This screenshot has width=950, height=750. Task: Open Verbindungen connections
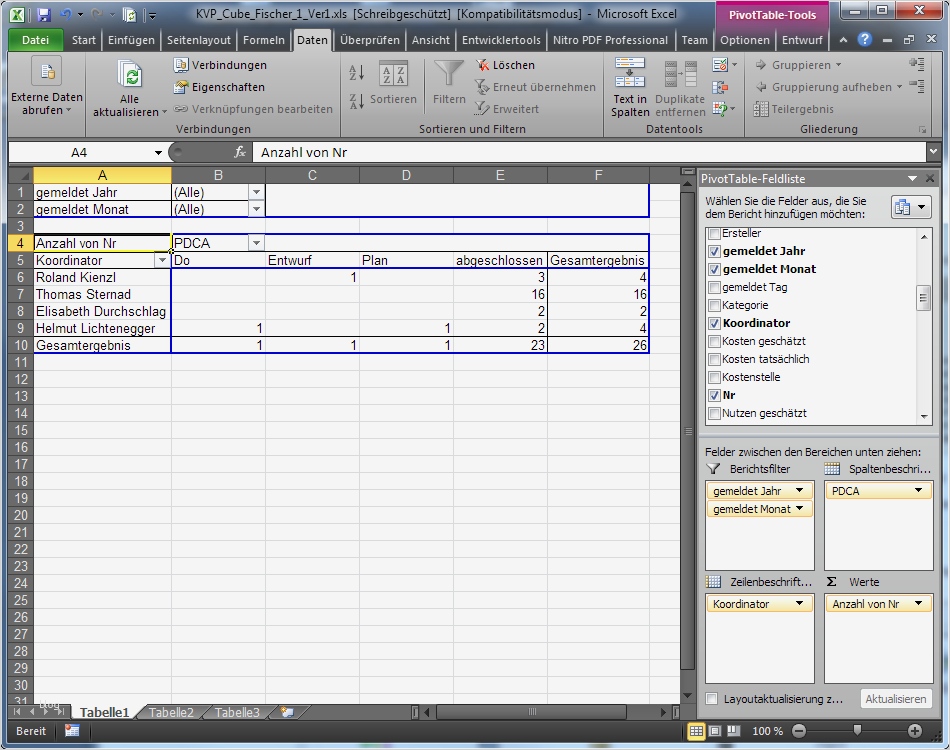click(221, 65)
